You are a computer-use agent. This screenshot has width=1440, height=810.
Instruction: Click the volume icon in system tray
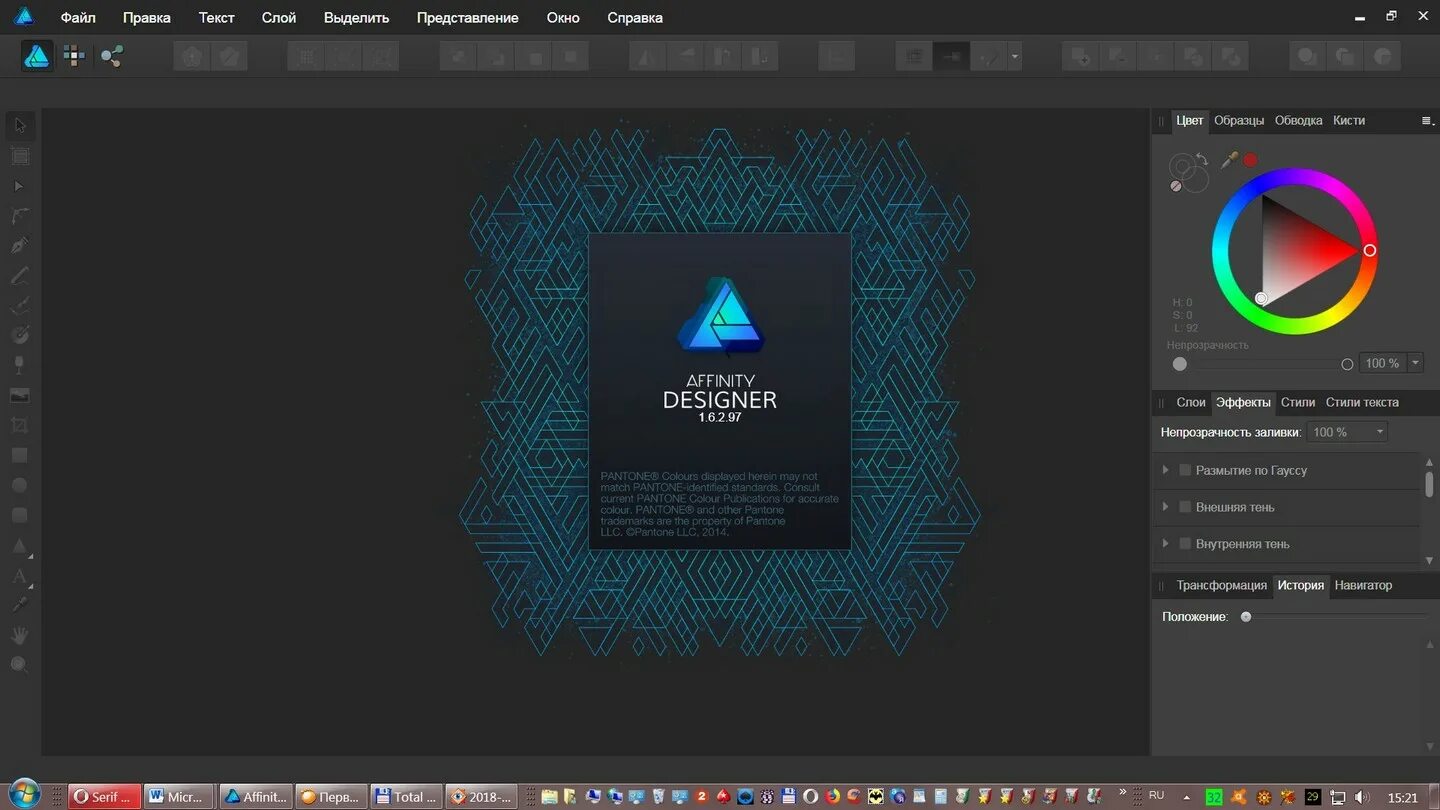1361,797
